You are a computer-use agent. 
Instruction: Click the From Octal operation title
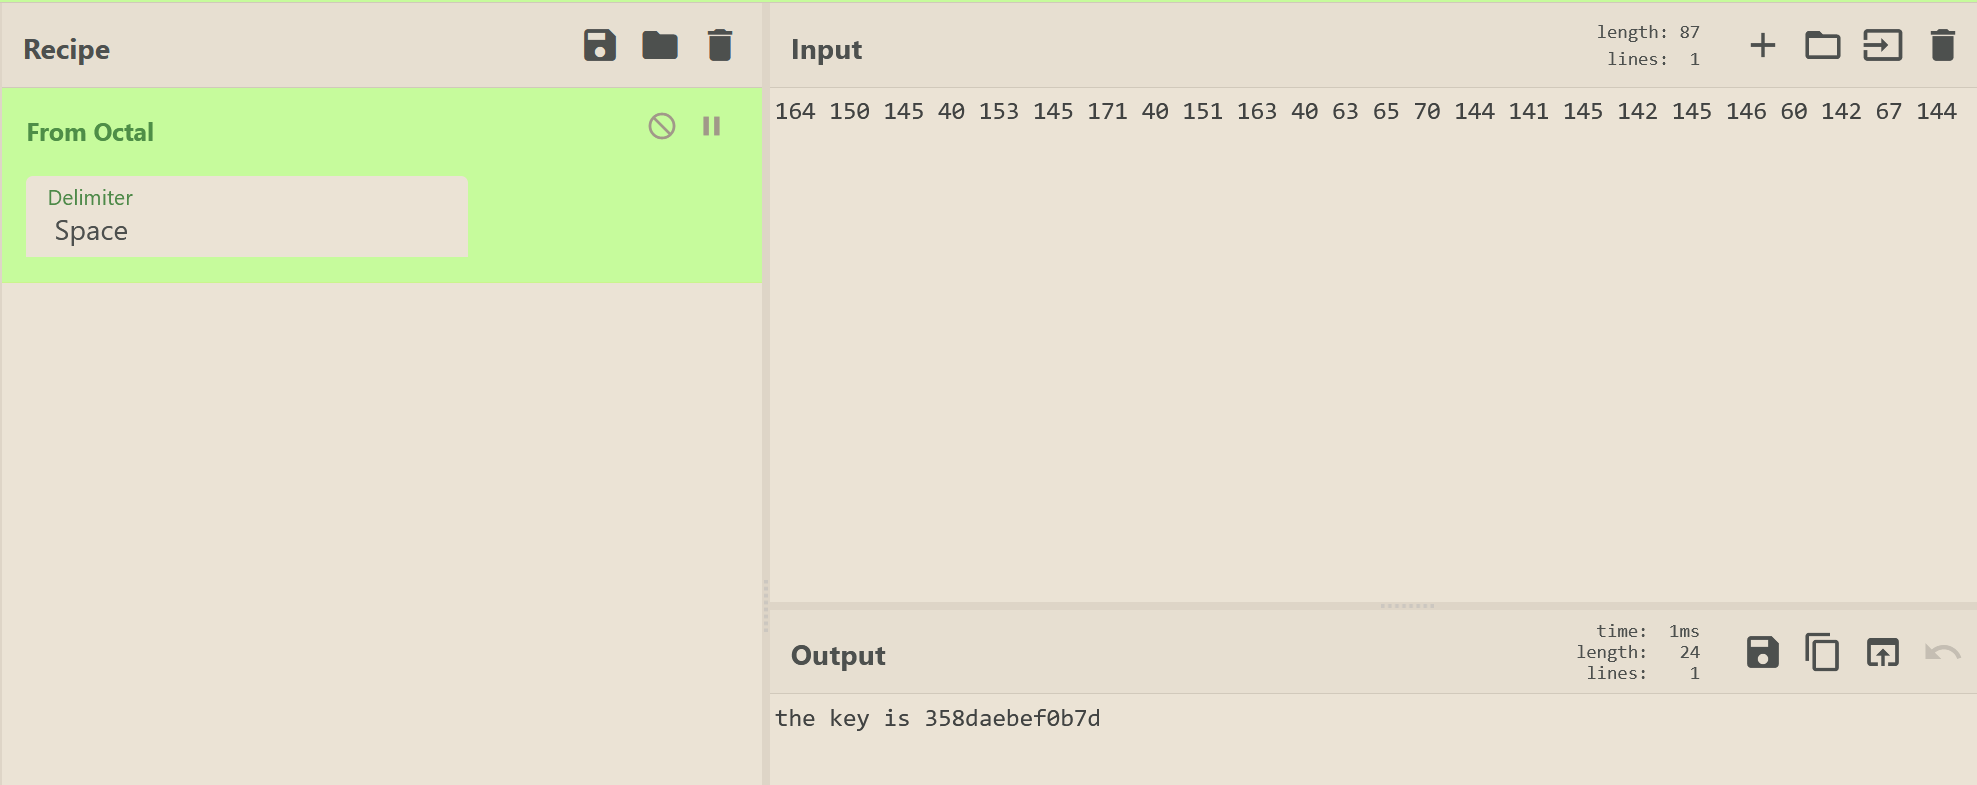90,132
